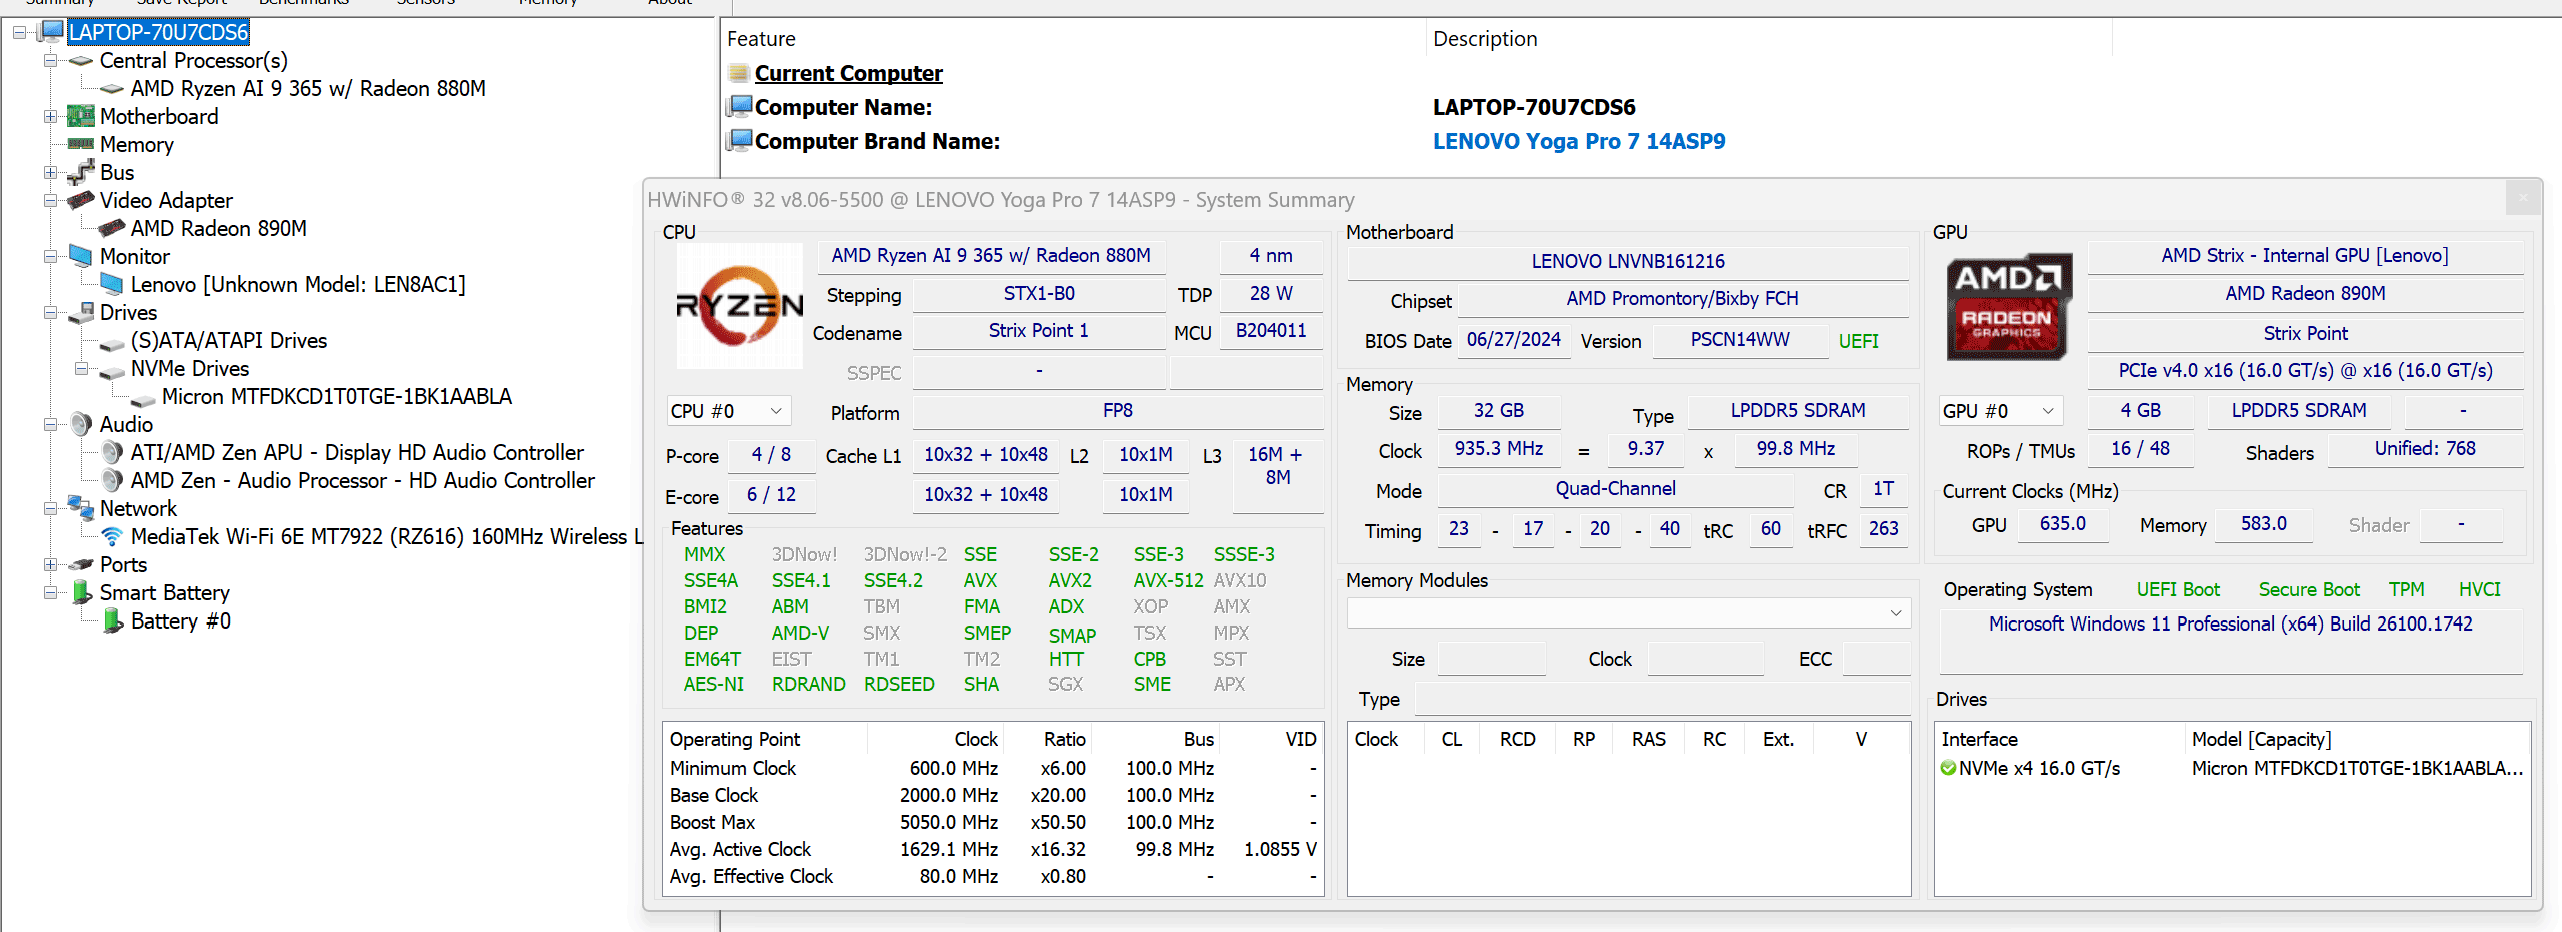2562x932 pixels.
Task: Select the Monitor icon in the device tree
Action: point(79,256)
